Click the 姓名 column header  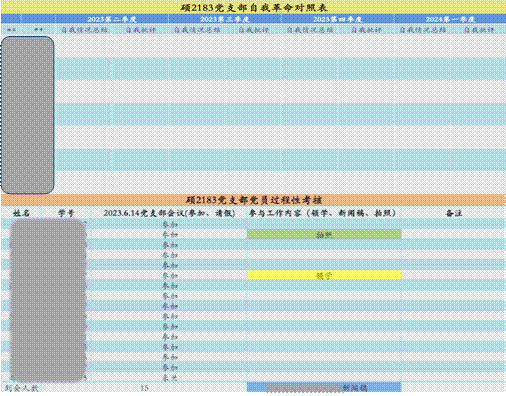(x=21, y=213)
